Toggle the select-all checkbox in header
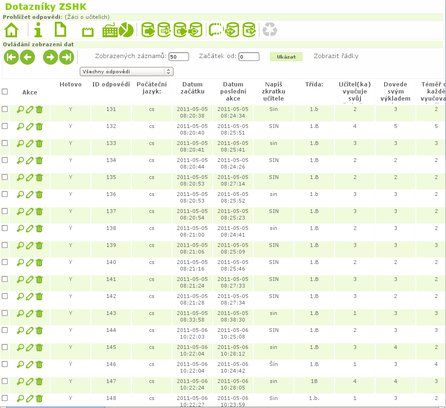Image resolution: width=446 pixels, height=408 pixels. click(x=5, y=91)
